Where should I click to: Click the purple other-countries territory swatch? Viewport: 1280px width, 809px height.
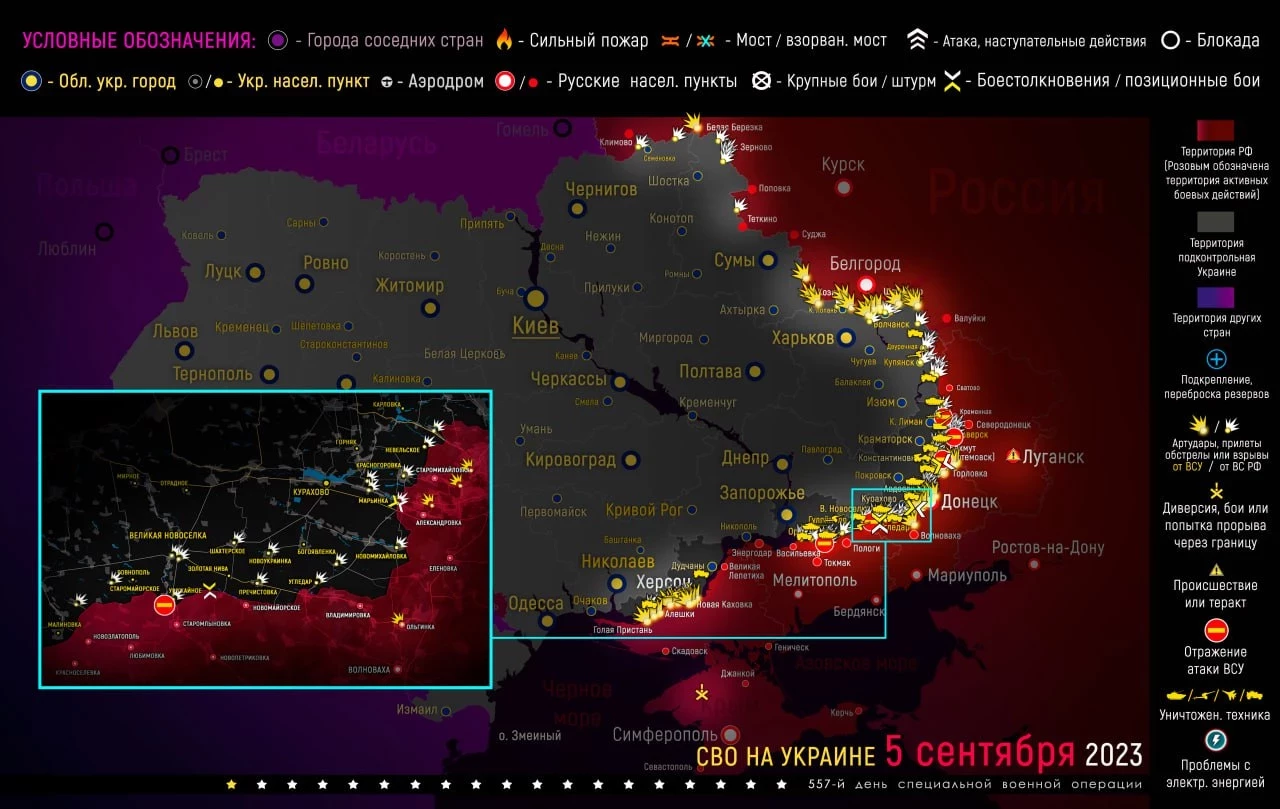point(1215,297)
